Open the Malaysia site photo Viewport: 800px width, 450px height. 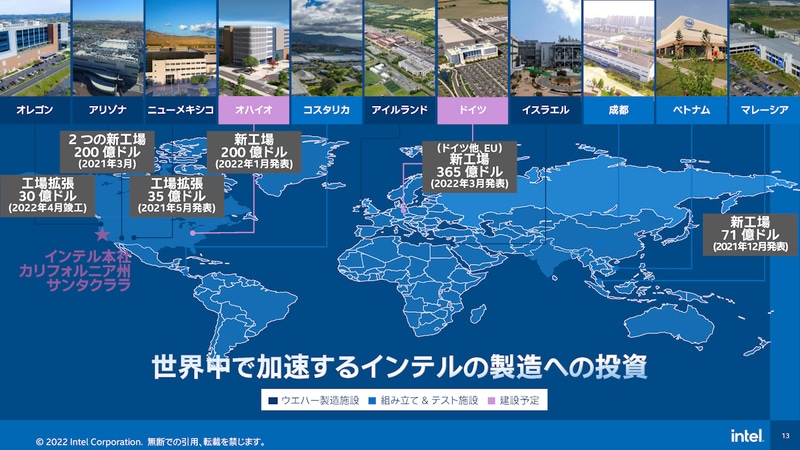click(x=764, y=48)
